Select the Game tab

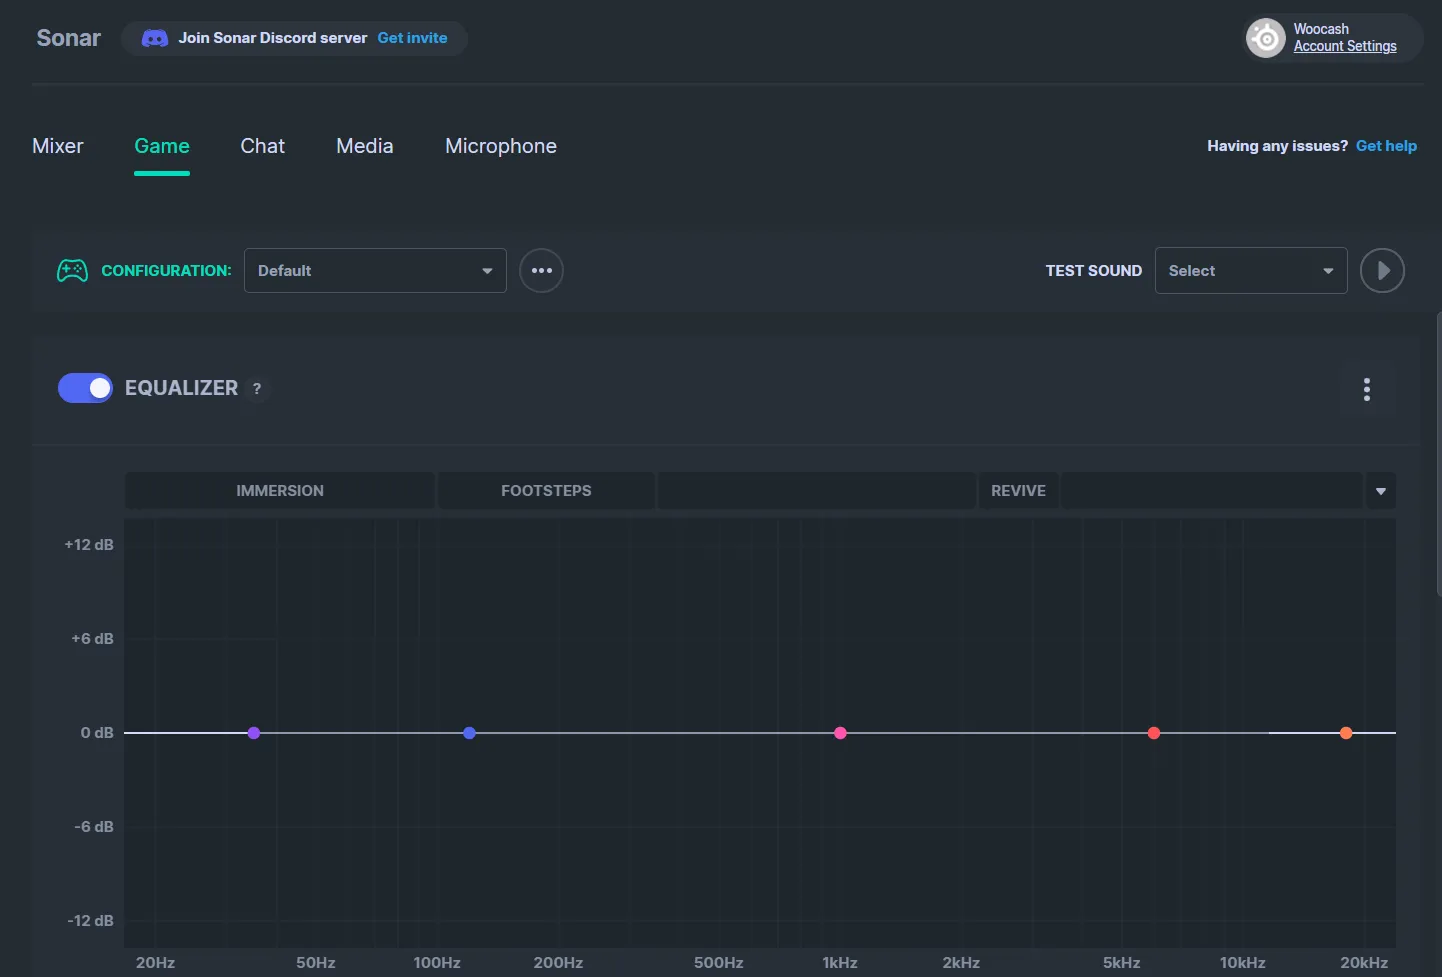162,146
